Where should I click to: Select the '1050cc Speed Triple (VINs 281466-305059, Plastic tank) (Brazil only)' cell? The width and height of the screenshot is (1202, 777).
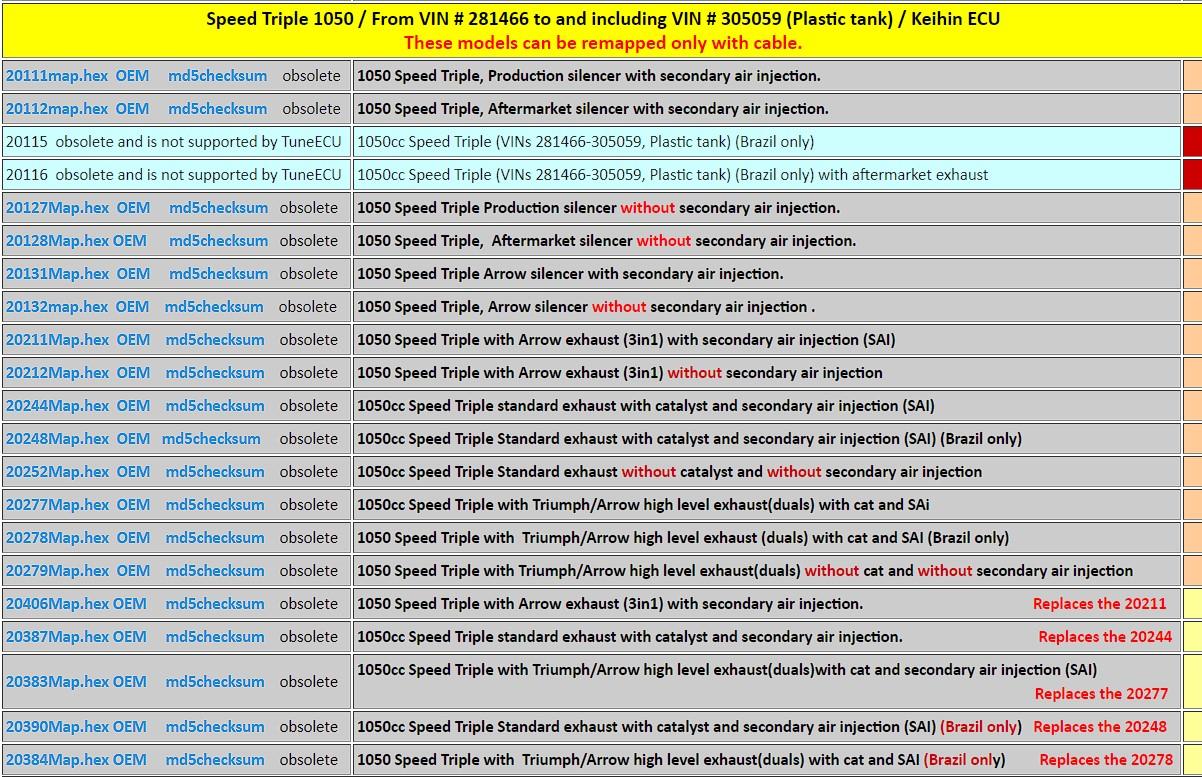766,141
